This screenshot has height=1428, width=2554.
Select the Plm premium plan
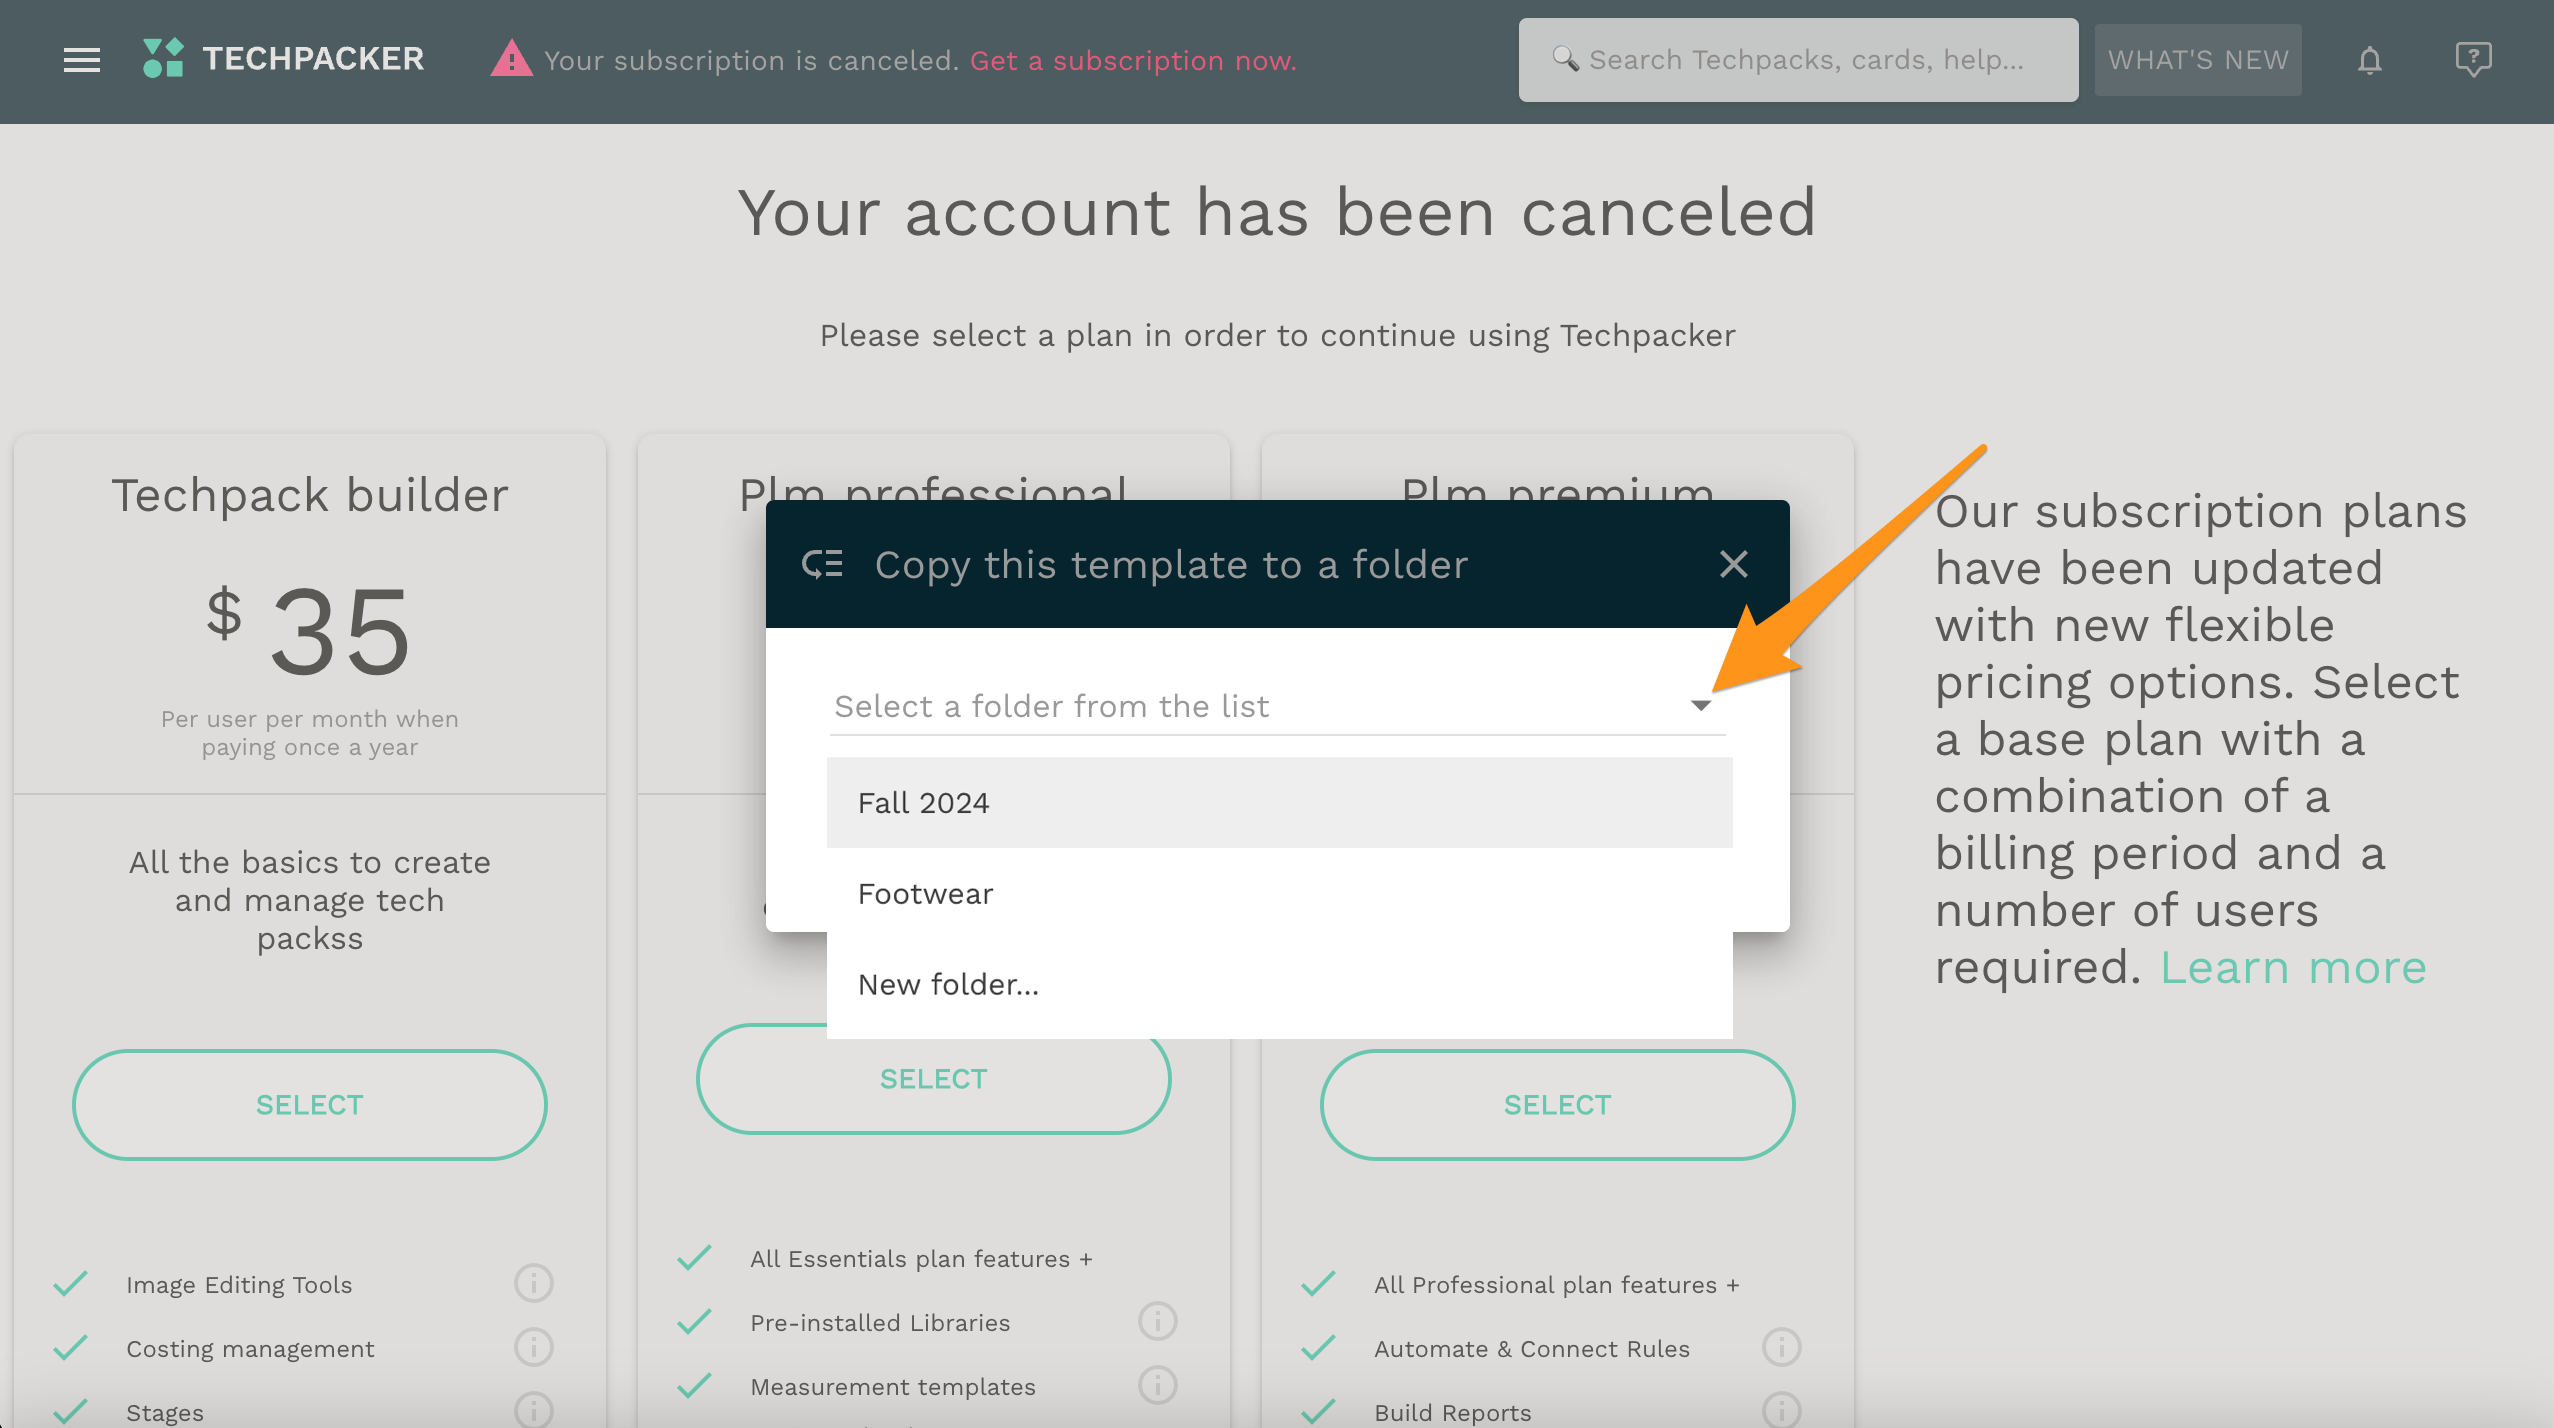[x=1557, y=1104]
